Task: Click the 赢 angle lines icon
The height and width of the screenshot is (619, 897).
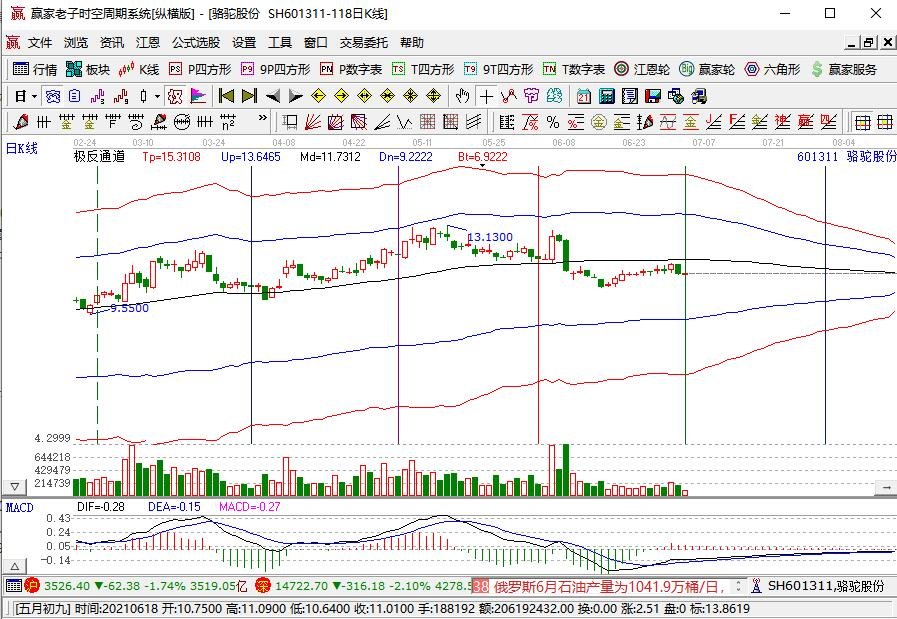Action: (x=805, y=122)
